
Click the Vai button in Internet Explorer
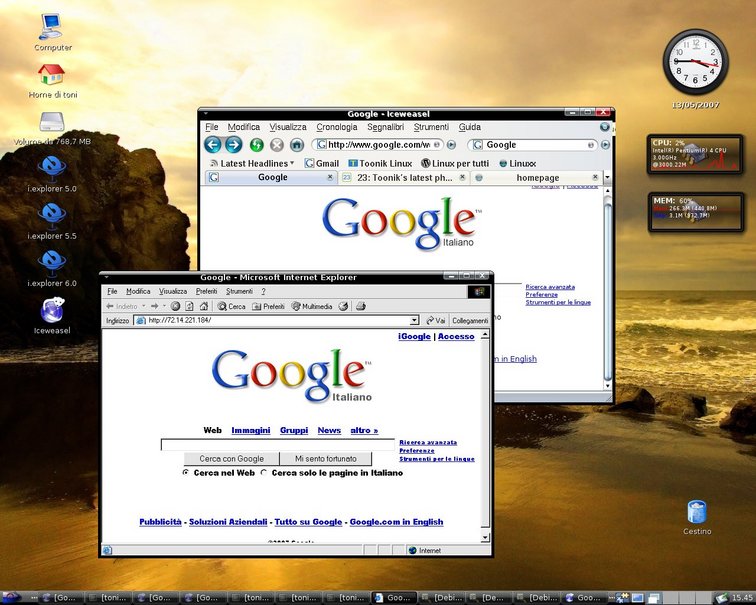pos(435,321)
